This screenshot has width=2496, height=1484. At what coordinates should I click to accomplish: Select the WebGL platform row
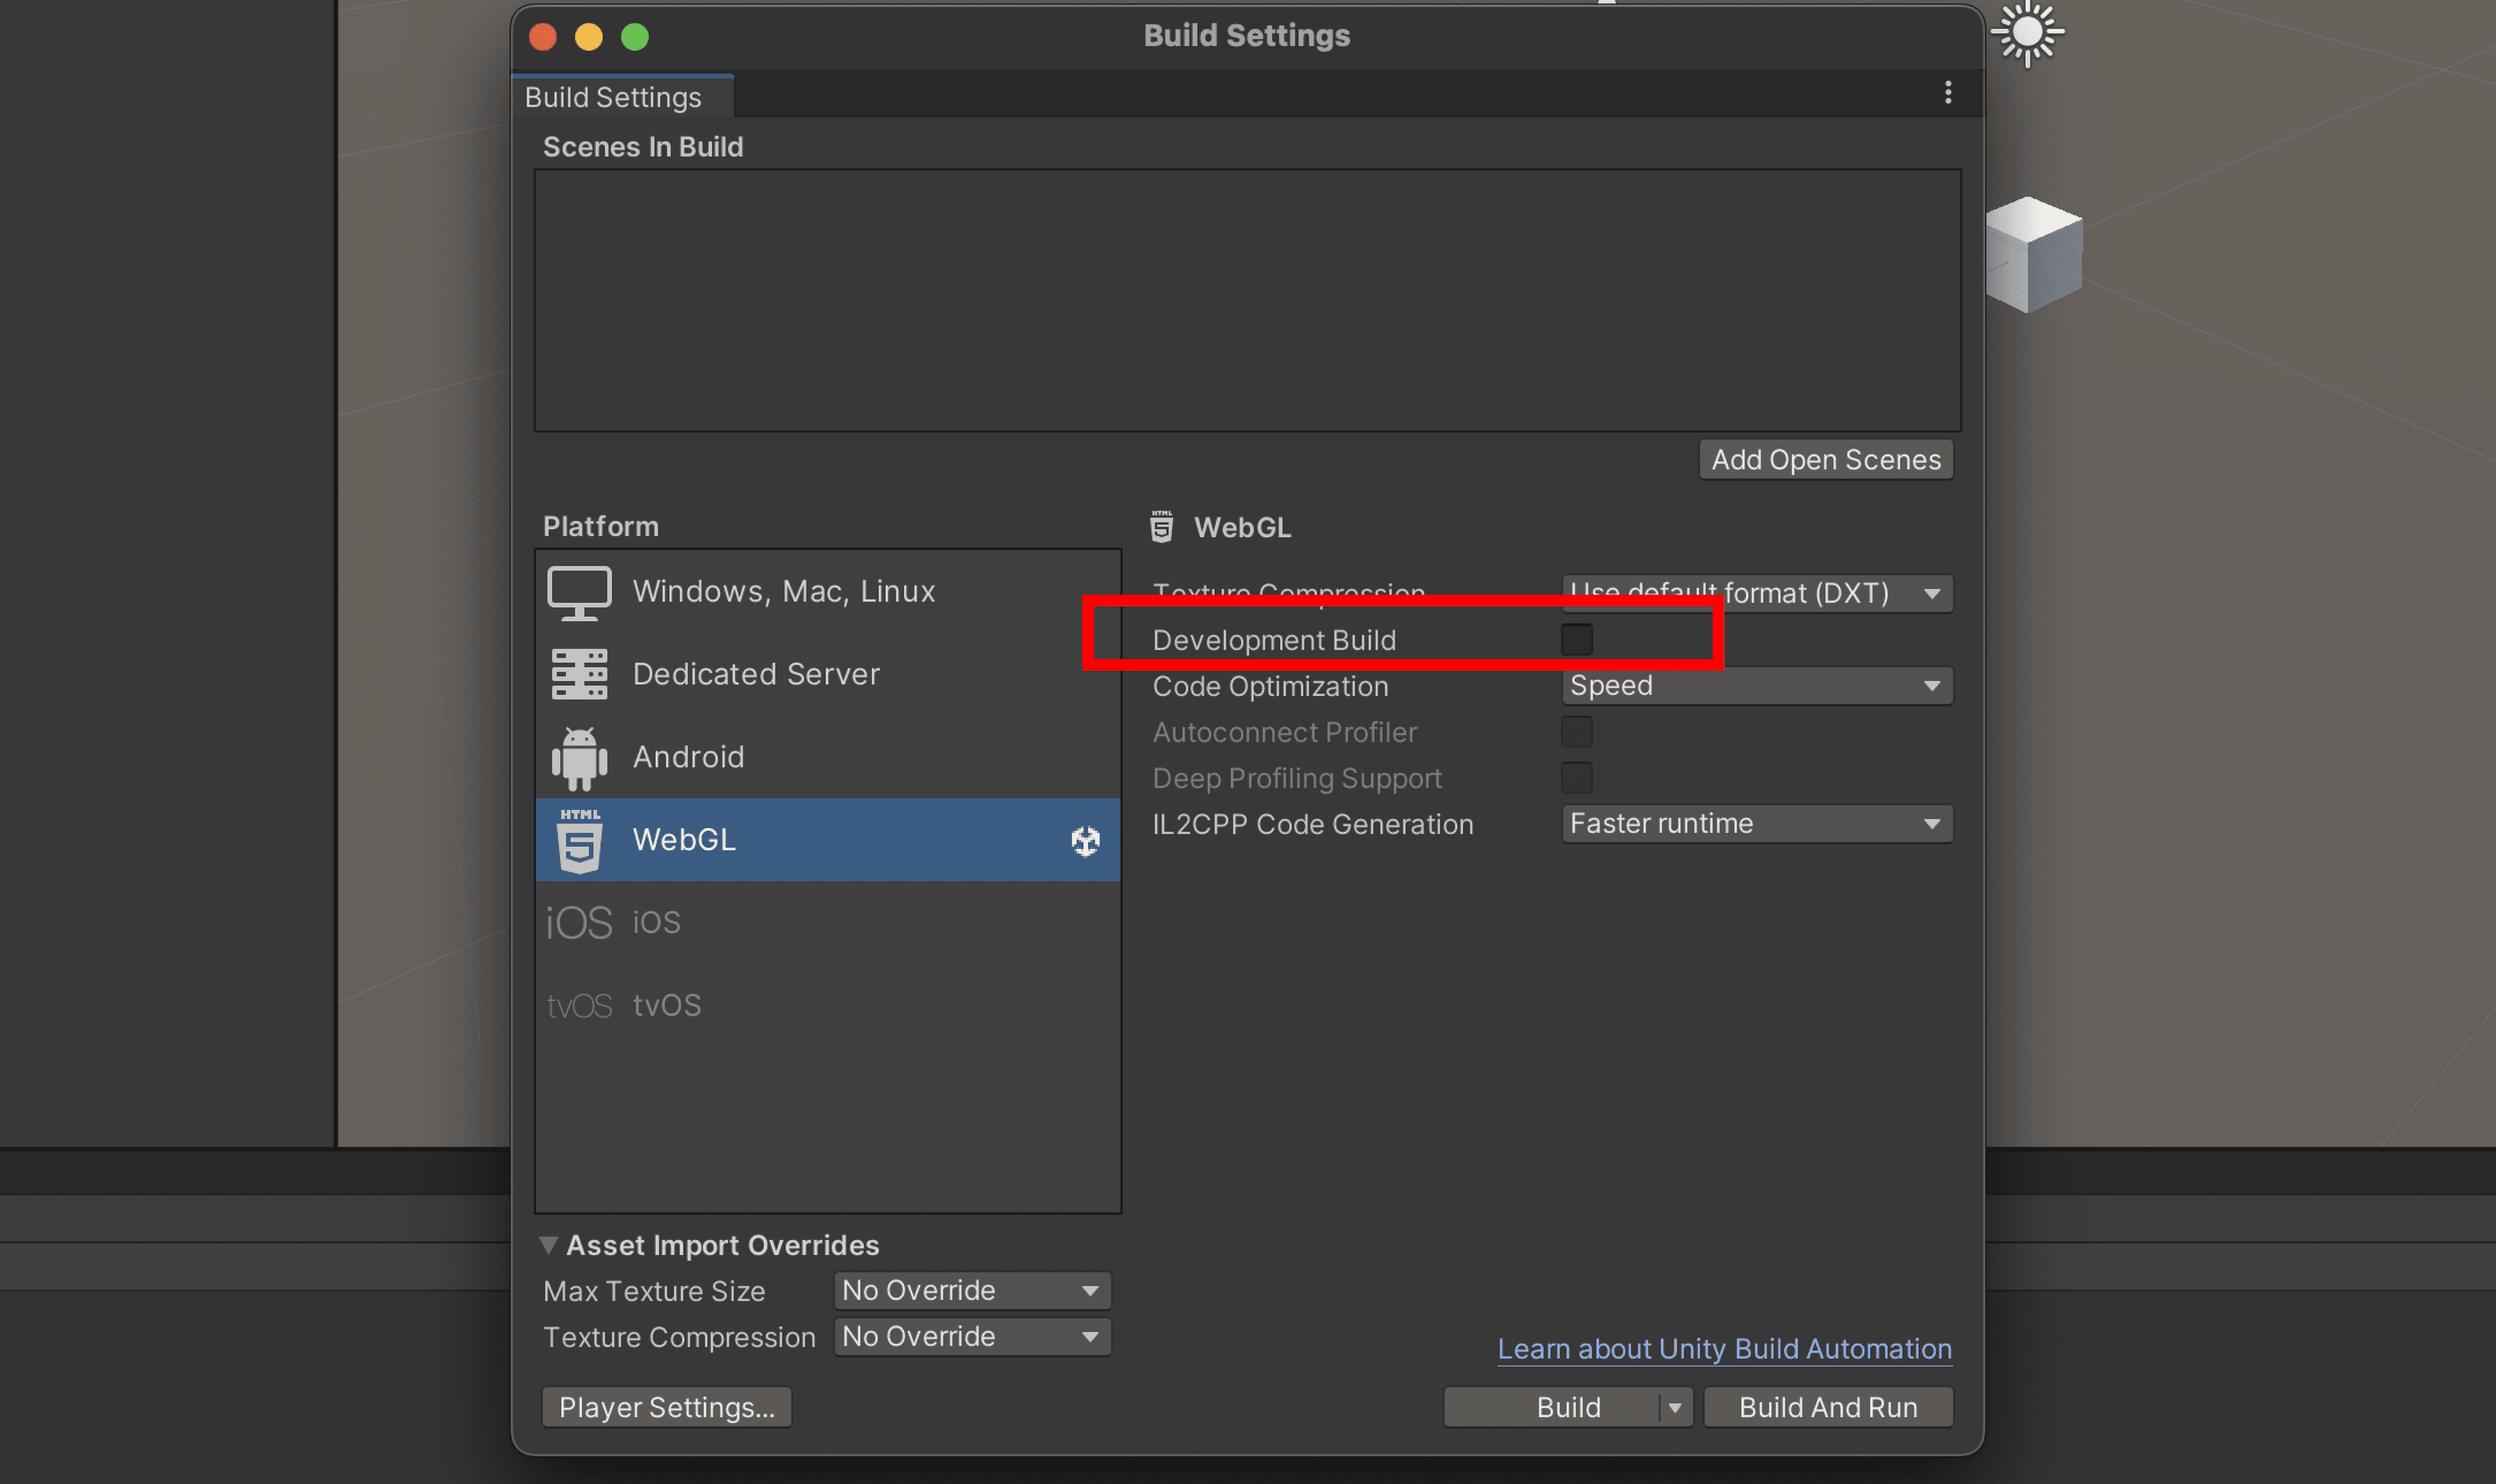(828, 840)
